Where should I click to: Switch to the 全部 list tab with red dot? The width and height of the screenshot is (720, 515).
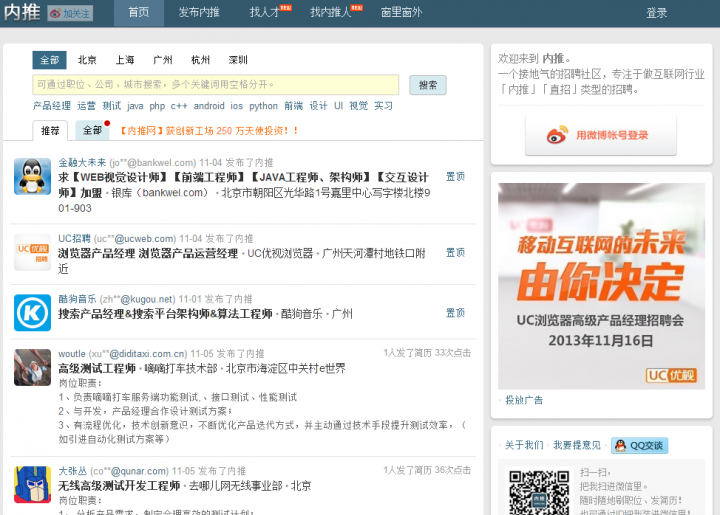point(92,130)
